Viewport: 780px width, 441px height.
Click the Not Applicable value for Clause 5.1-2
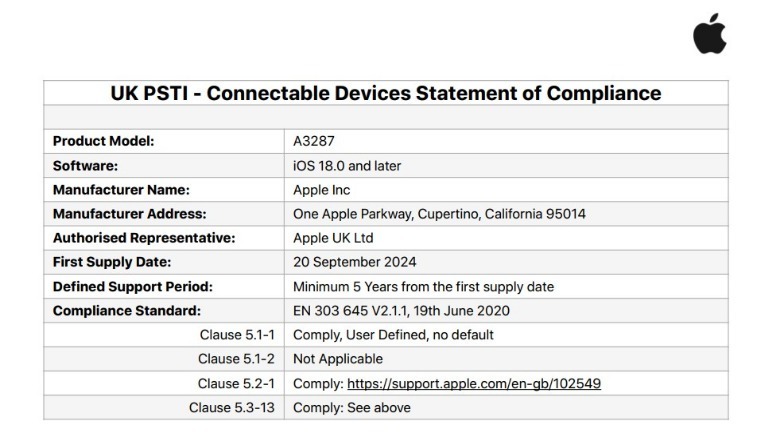[x=338, y=359]
